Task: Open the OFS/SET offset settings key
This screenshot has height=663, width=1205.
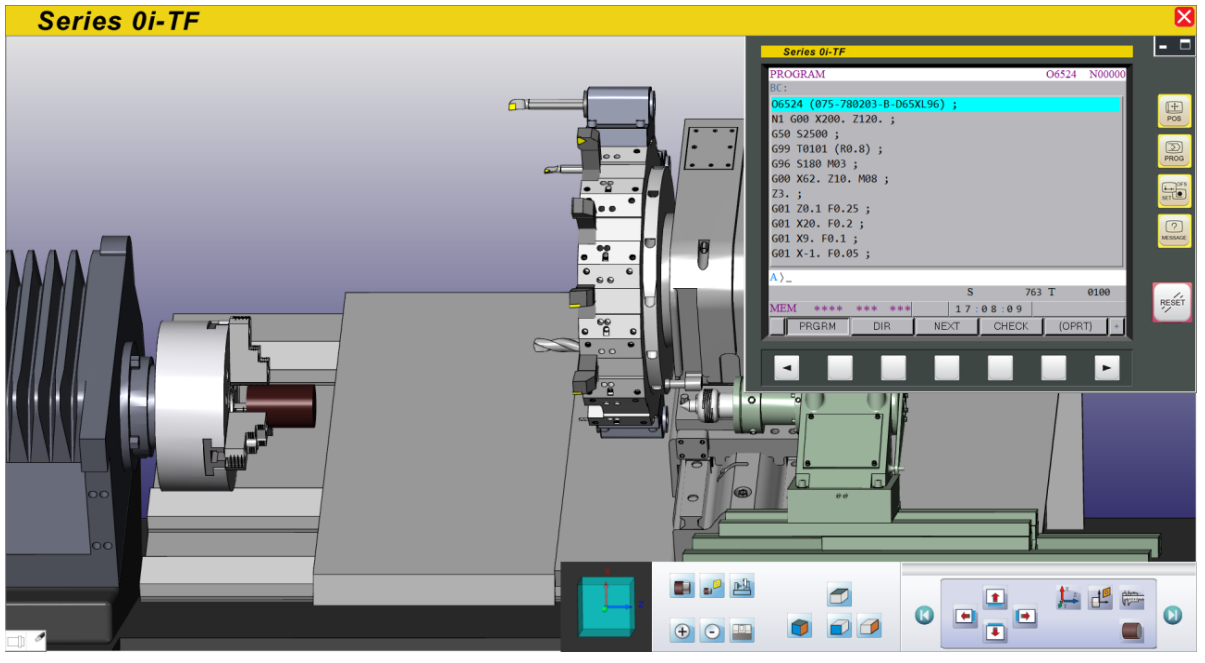Action: (x=1174, y=191)
